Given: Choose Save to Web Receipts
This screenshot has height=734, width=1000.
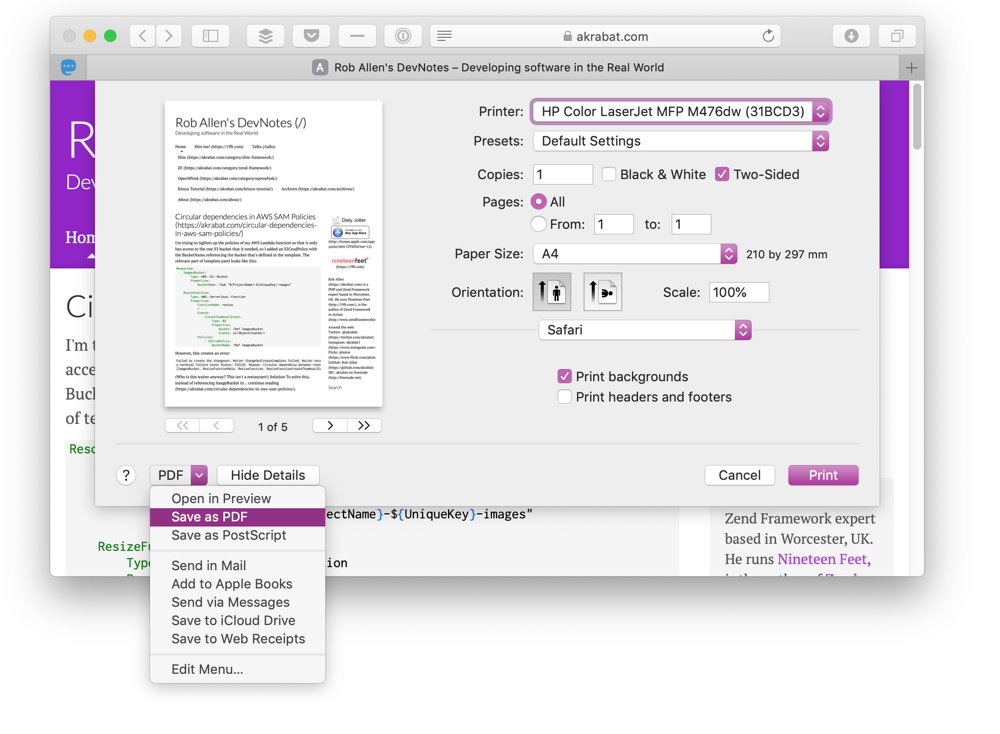Looking at the screenshot, I should [x=237, y=639].
